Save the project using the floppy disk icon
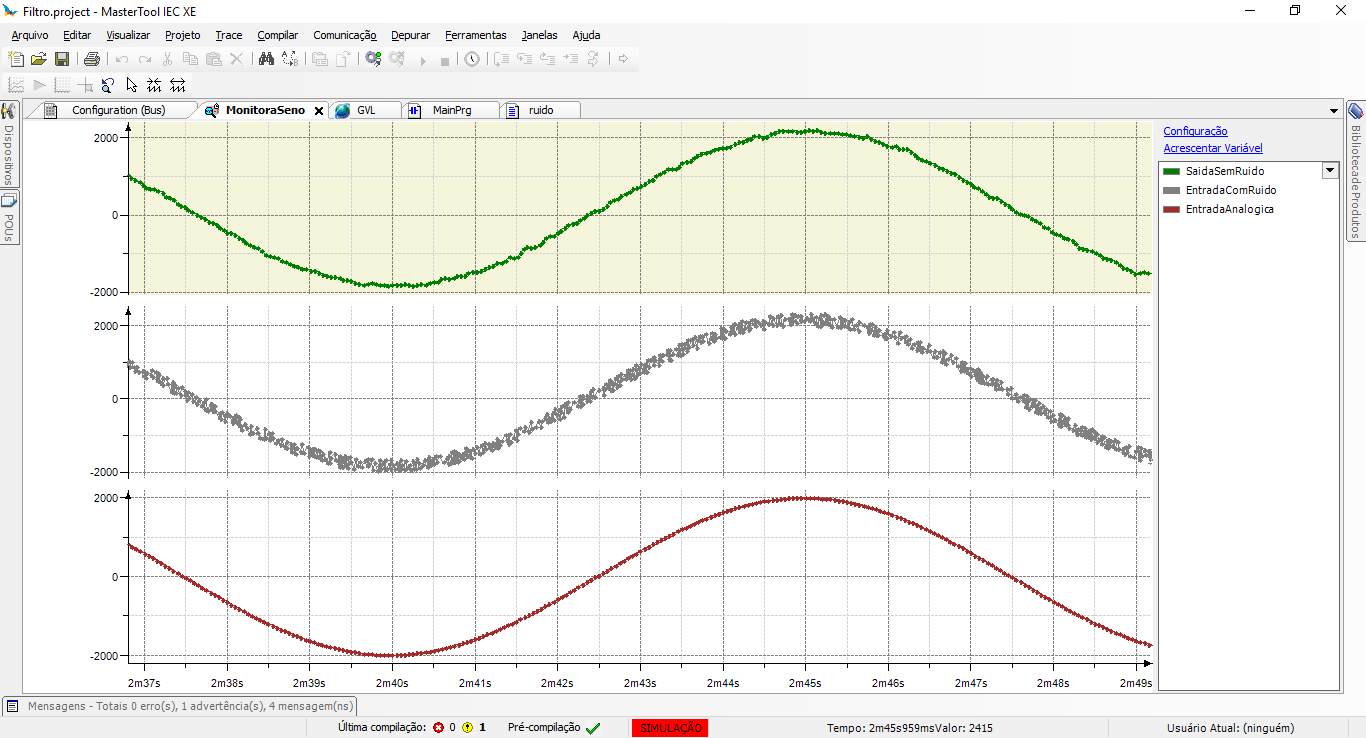1366x738 pixels. pos(62,59)
